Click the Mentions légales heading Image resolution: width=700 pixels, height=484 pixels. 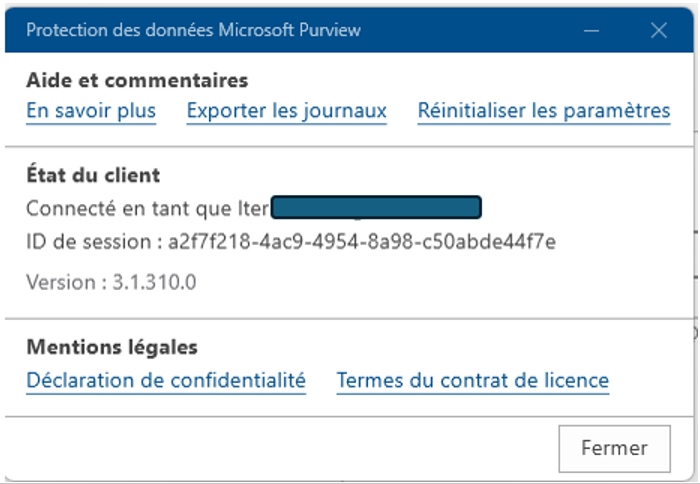click(x=112, y=347)
